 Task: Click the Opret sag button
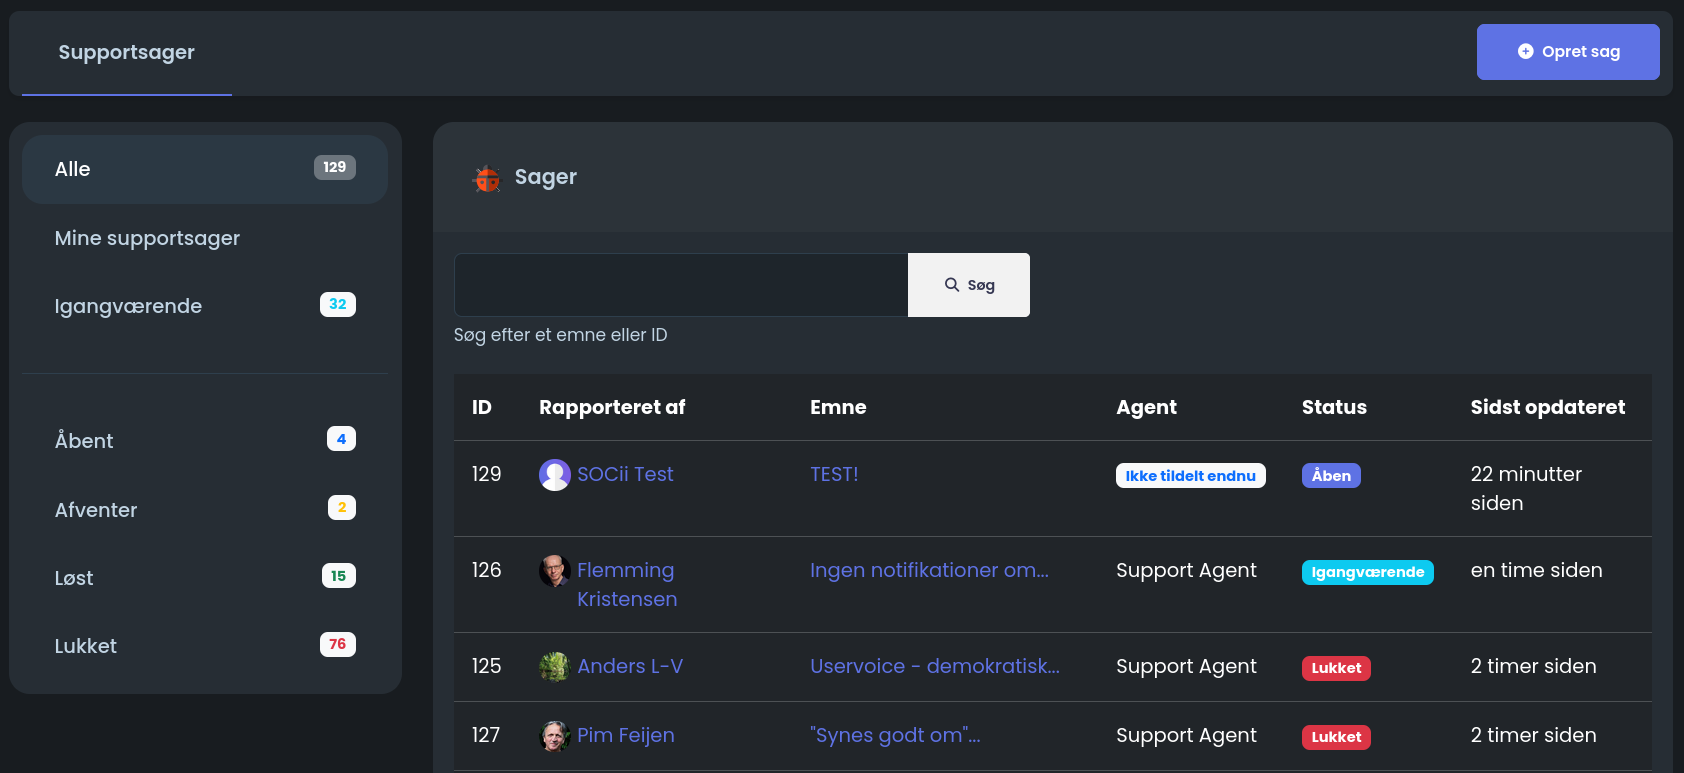[x=1567, y=52]
